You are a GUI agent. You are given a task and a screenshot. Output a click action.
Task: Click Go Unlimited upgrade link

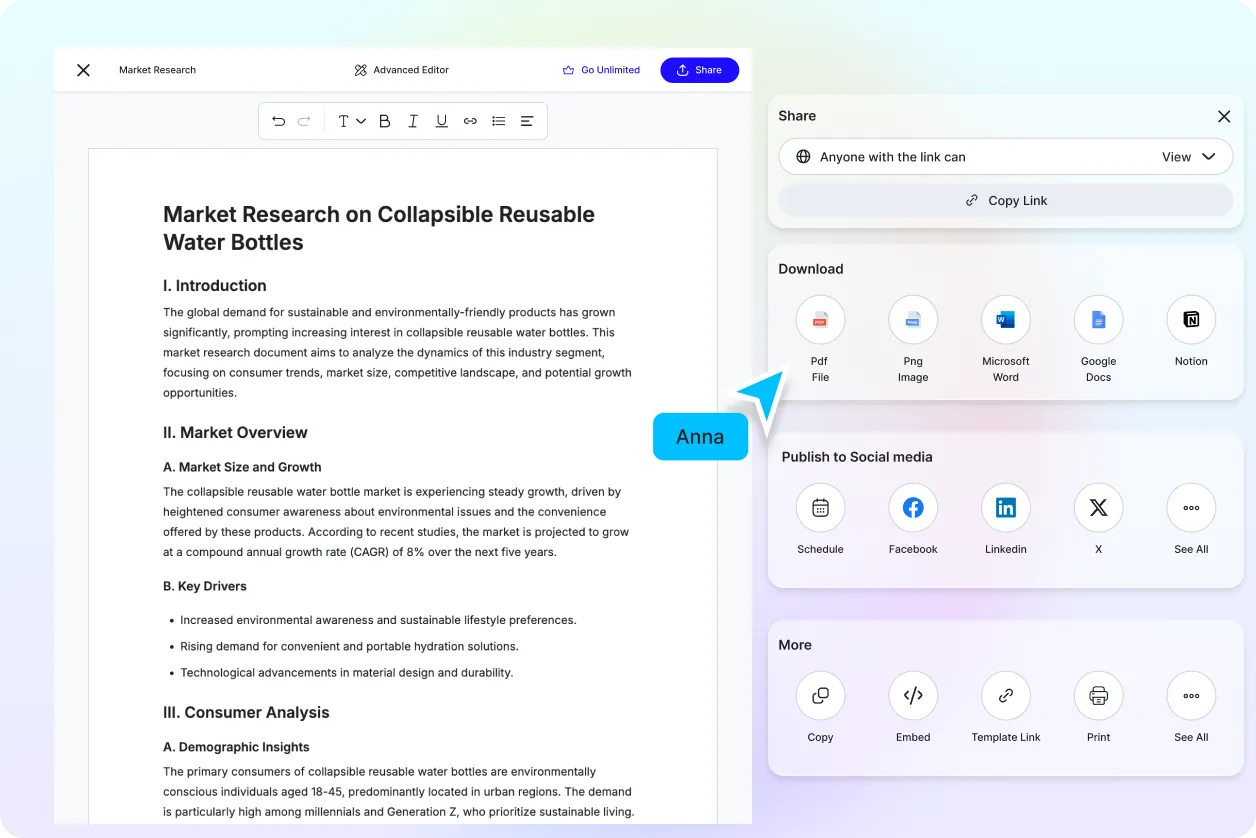(601, 70)
